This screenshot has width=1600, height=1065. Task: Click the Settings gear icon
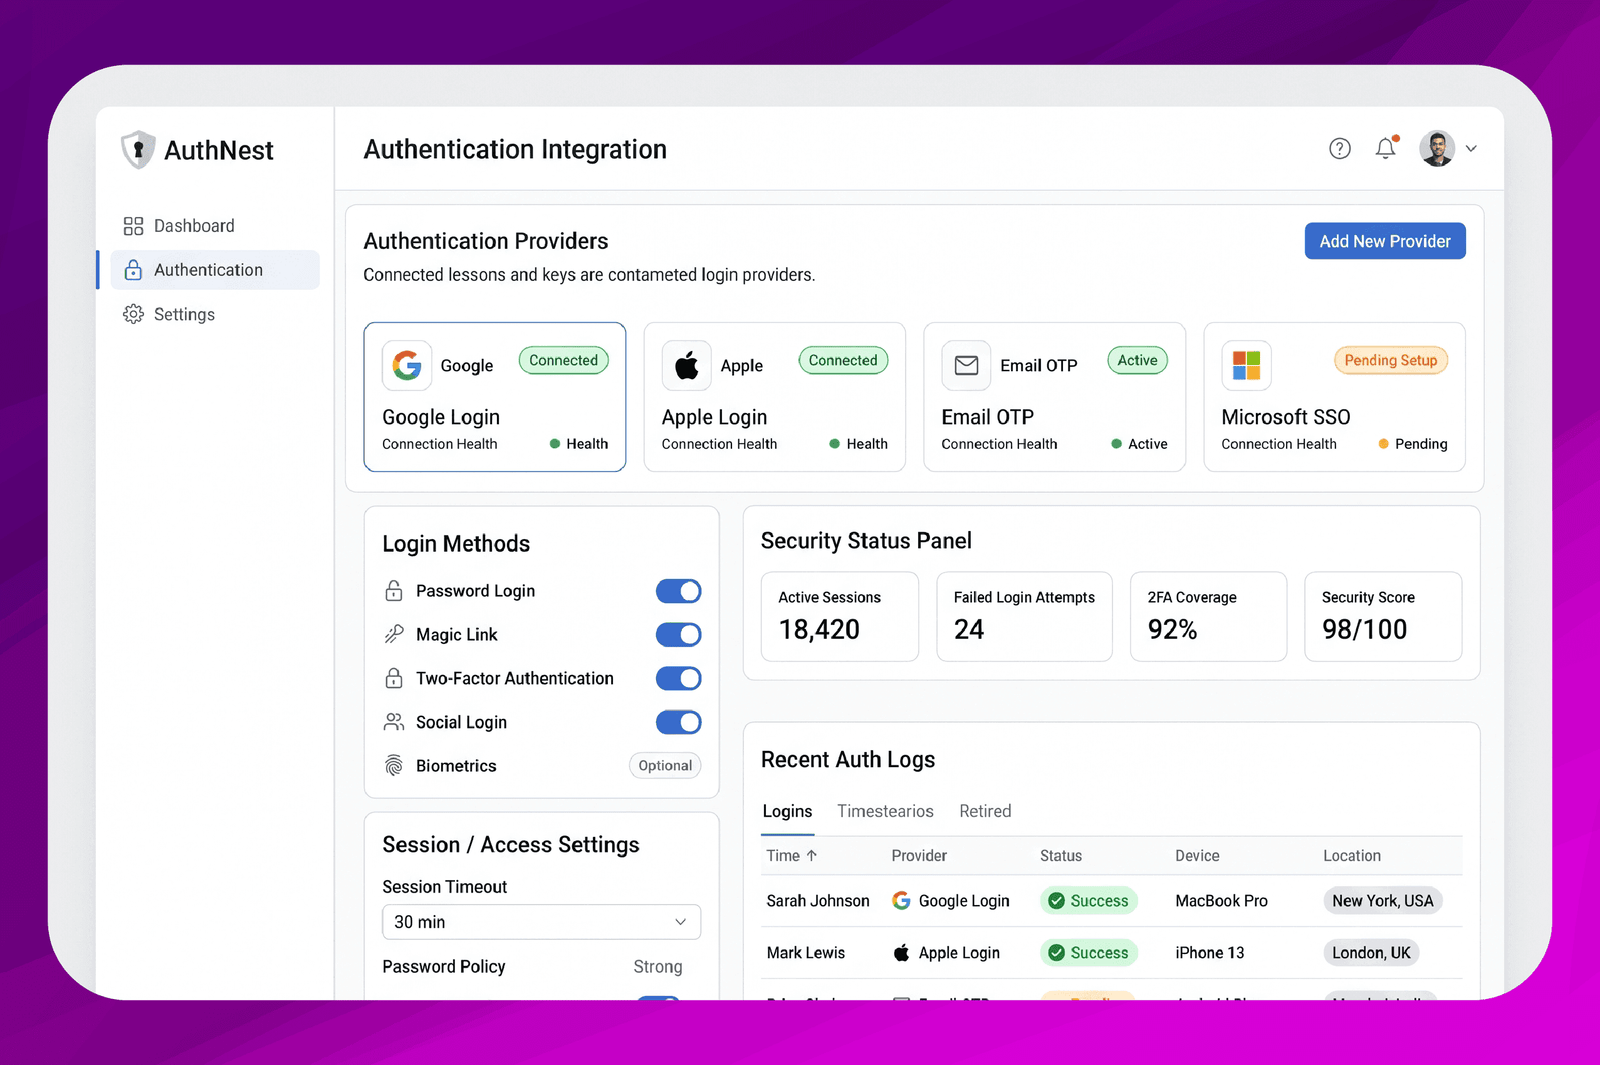click(x=133, y=314)
